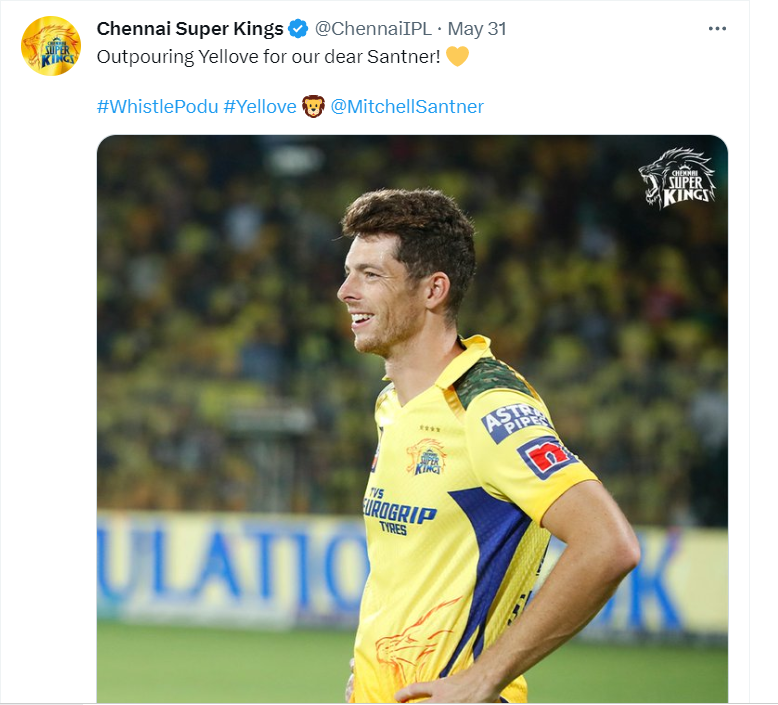
Task: Click the Astral Pipes sleeve logo
Action: click(x=516, y=422)
